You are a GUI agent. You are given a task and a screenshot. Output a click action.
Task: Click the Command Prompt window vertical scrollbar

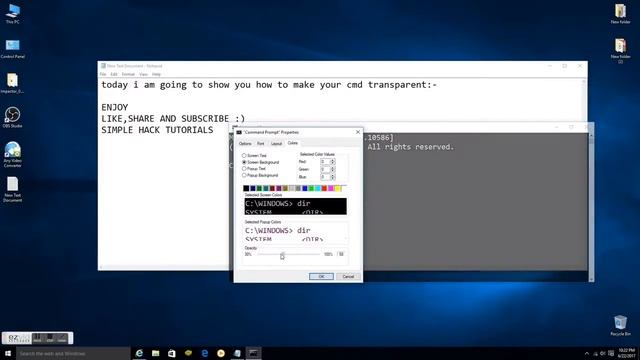pos(591,207)
